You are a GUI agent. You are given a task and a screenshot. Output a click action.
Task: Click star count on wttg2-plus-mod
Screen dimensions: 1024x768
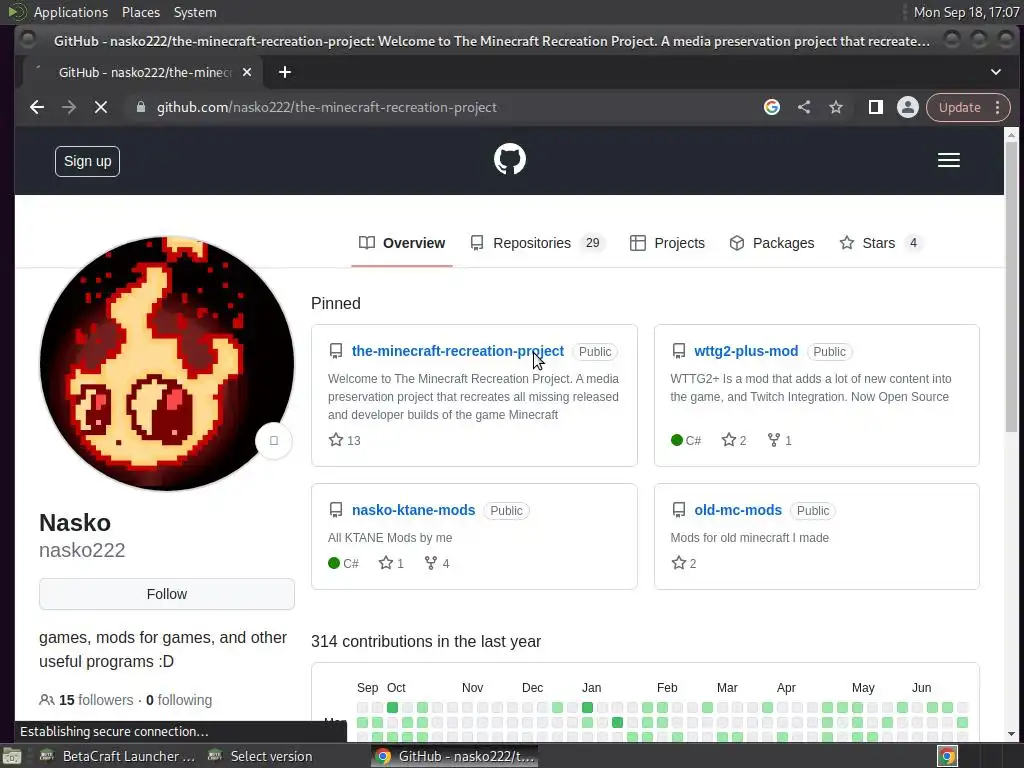pos(734,440)
